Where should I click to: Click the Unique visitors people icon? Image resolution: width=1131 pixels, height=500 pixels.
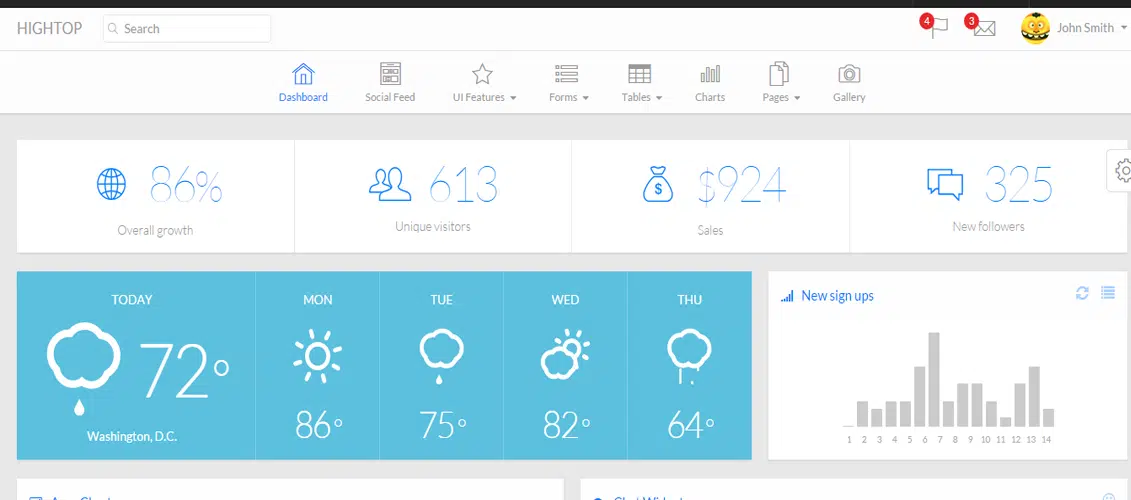tap(390, 183)
